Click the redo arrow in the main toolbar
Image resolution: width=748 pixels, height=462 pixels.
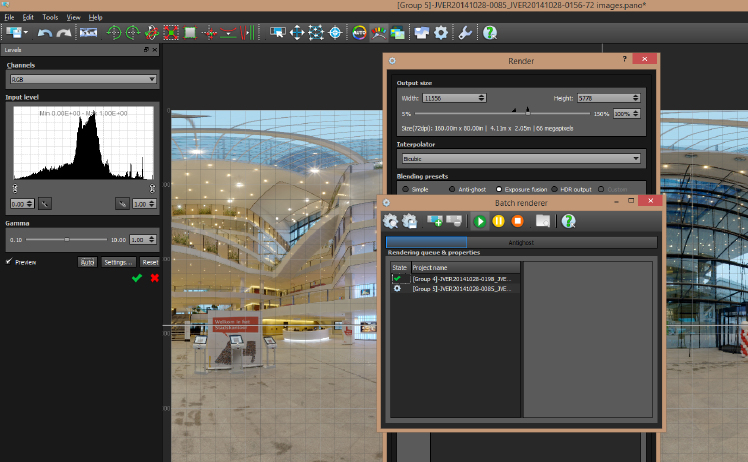tap(63, 33)
